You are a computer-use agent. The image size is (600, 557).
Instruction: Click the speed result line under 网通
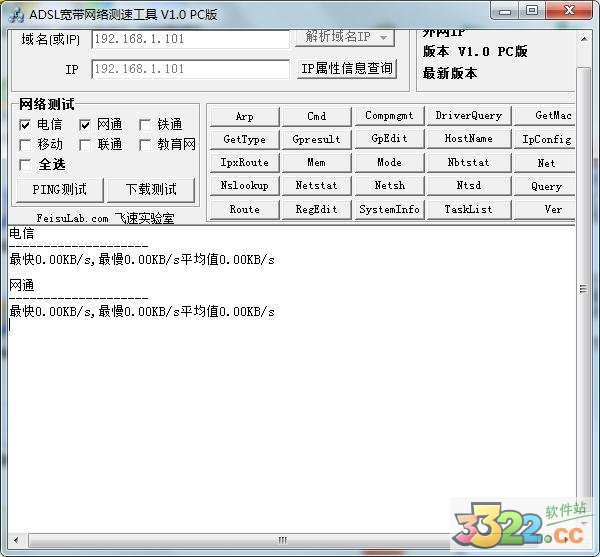click(142, 312)
